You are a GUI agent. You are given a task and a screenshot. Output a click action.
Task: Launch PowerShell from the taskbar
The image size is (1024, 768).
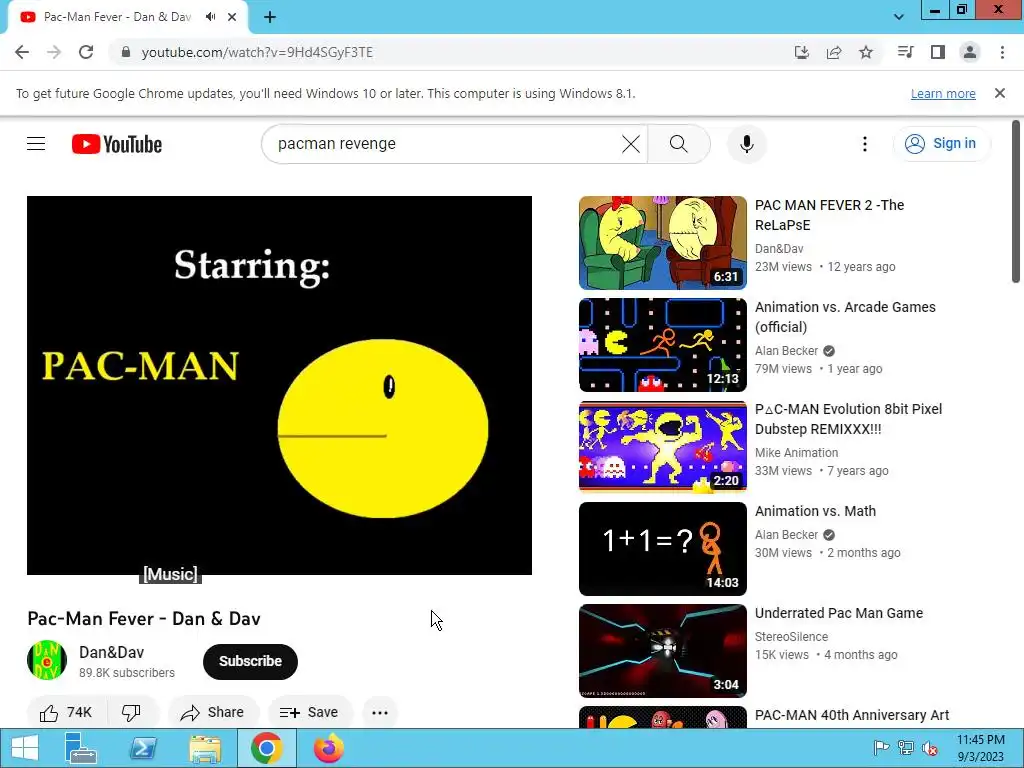pos(143,748)
